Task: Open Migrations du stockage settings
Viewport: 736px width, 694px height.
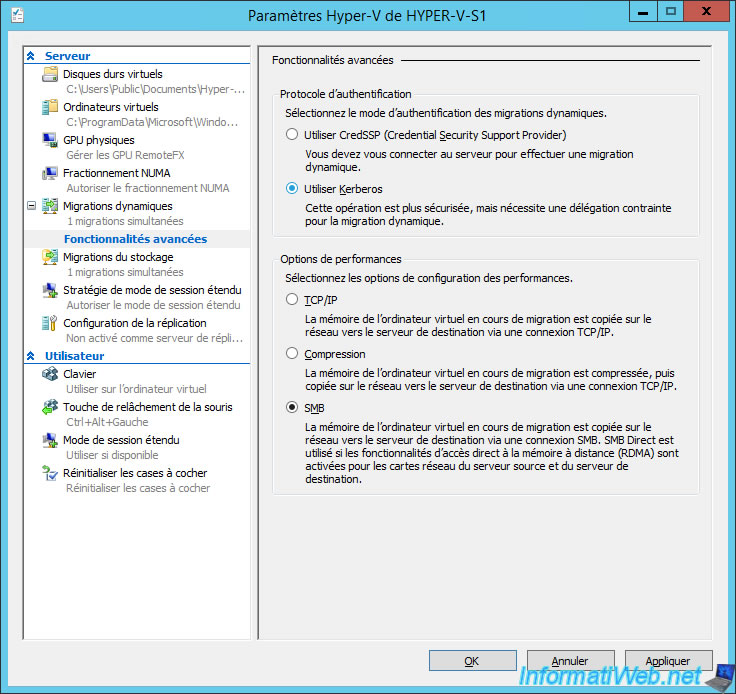Action: pyautogui.click(x=118, y=257)
